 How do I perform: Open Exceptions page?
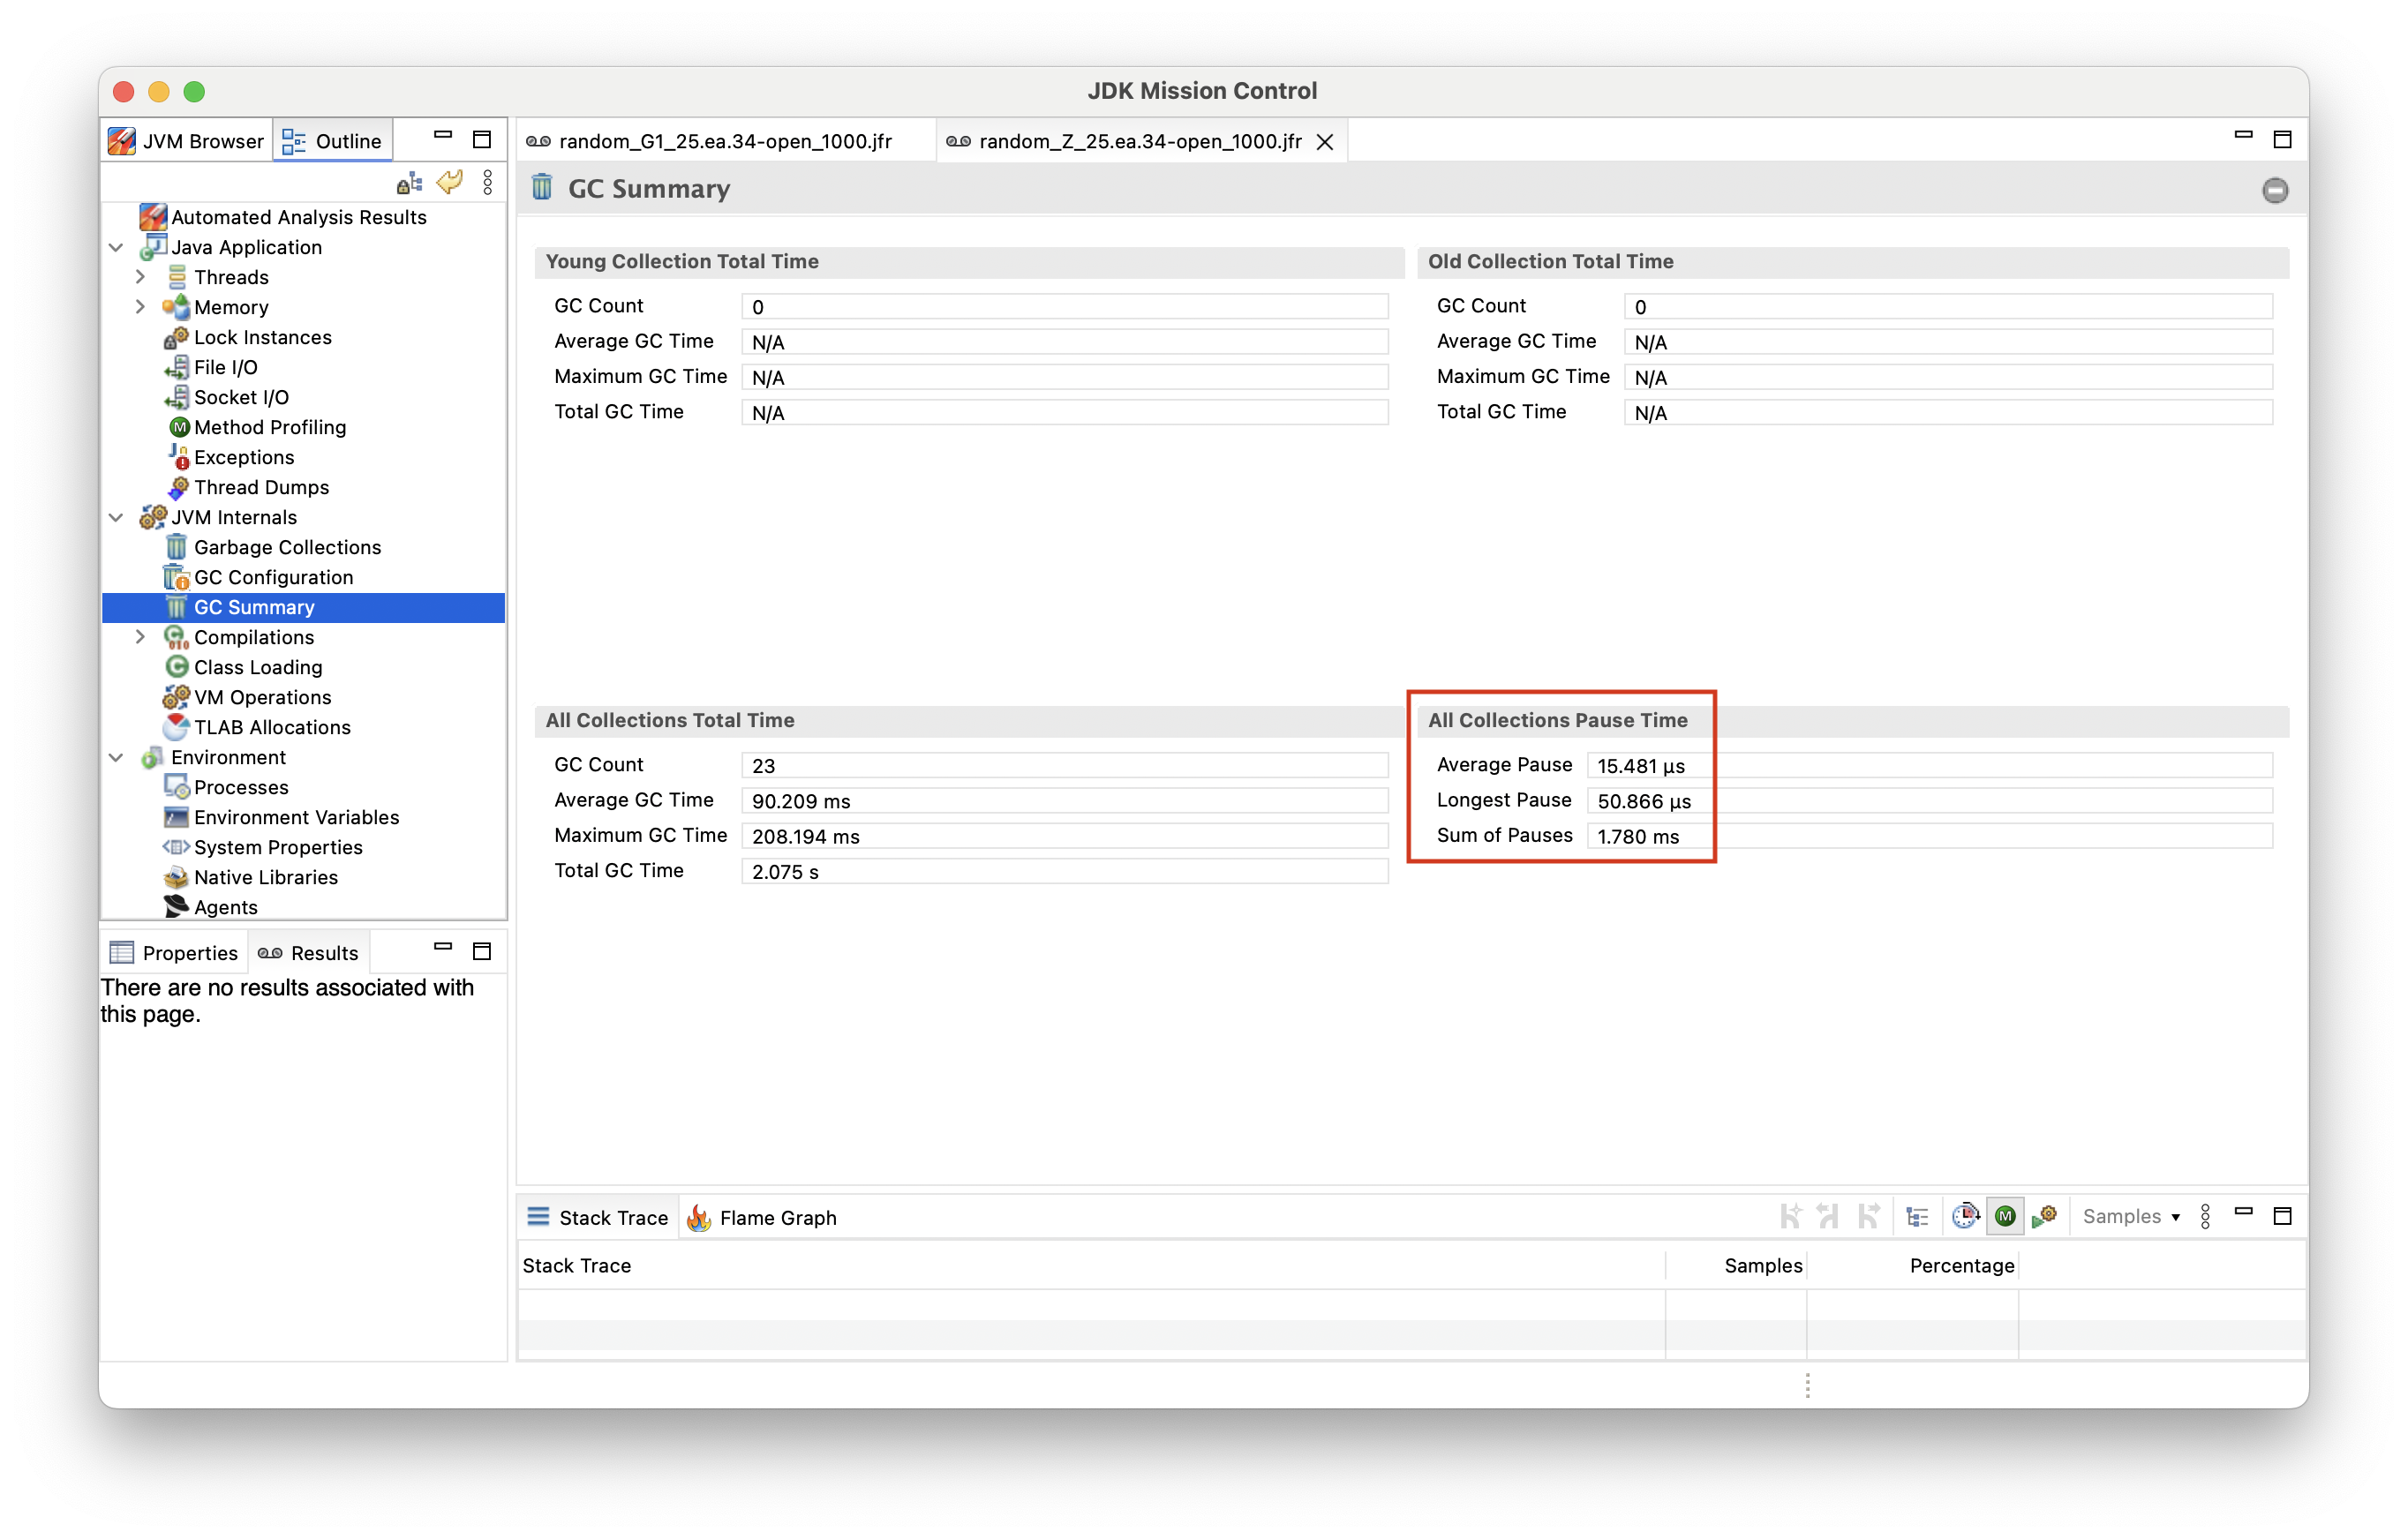244,457
